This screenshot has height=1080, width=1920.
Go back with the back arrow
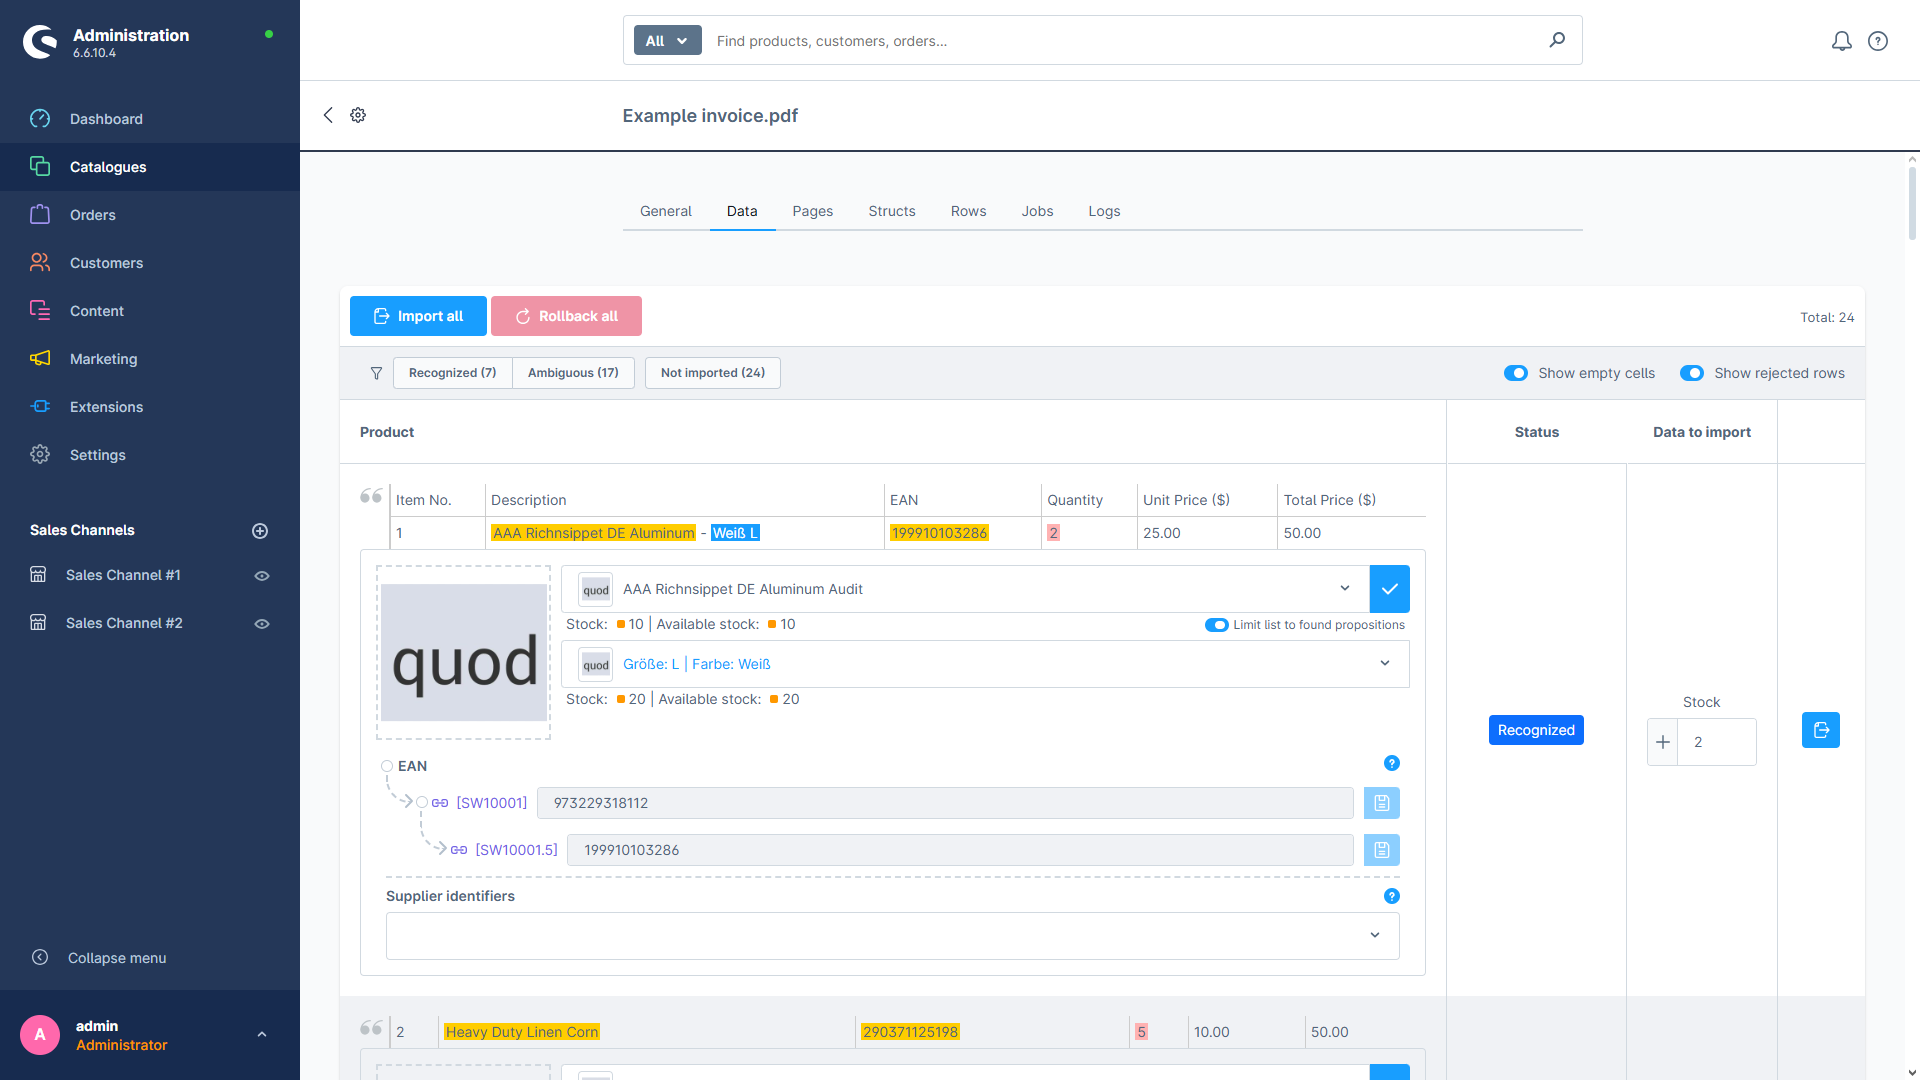[328, 115]
